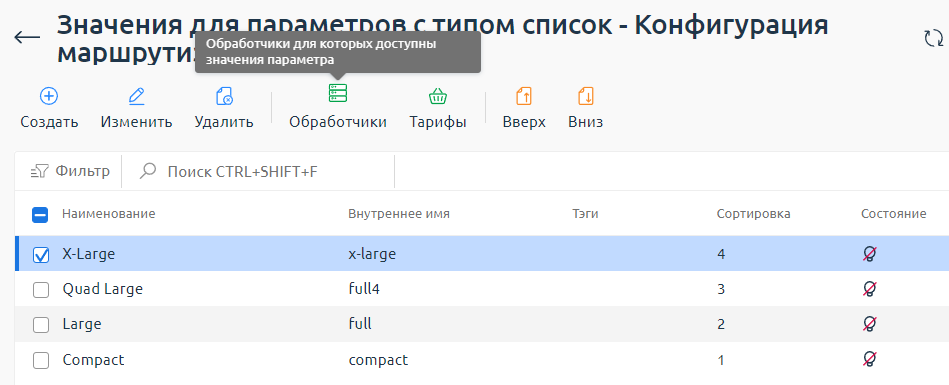949x385 pixels.
Task: Go back with the left arrow
Action: (27, 38)
